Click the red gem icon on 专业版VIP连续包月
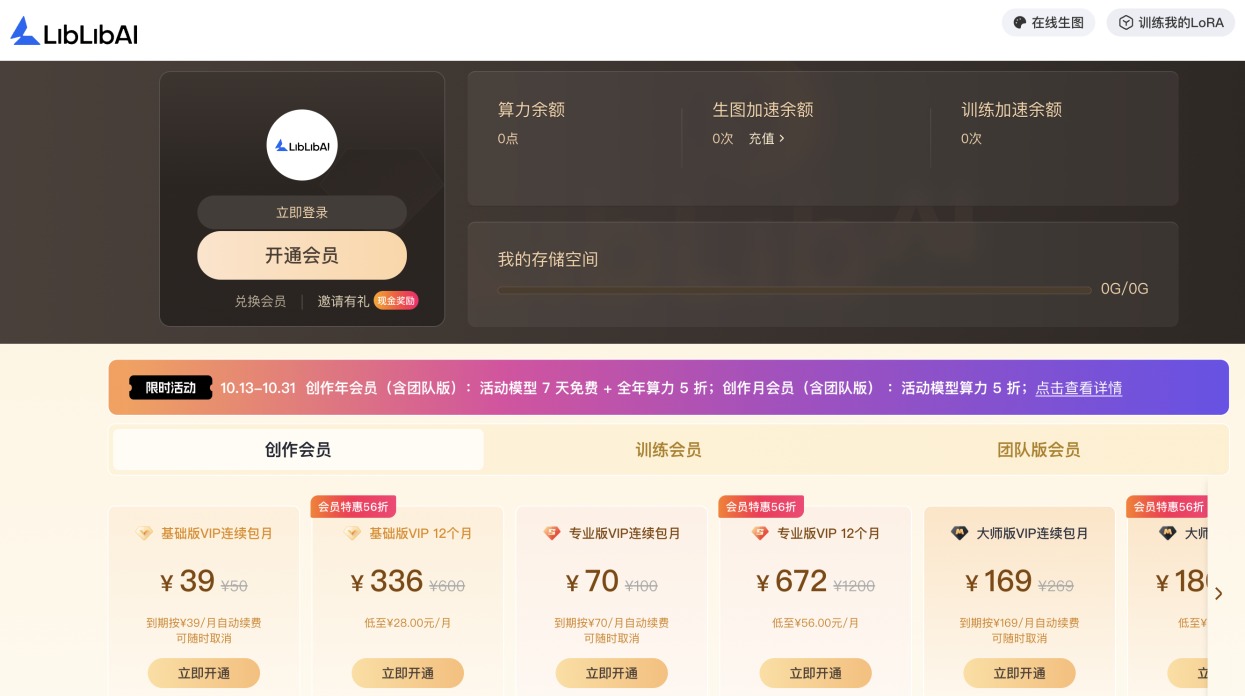The height and width of the screenshot is (696, 1245). [x=552, y=534]
